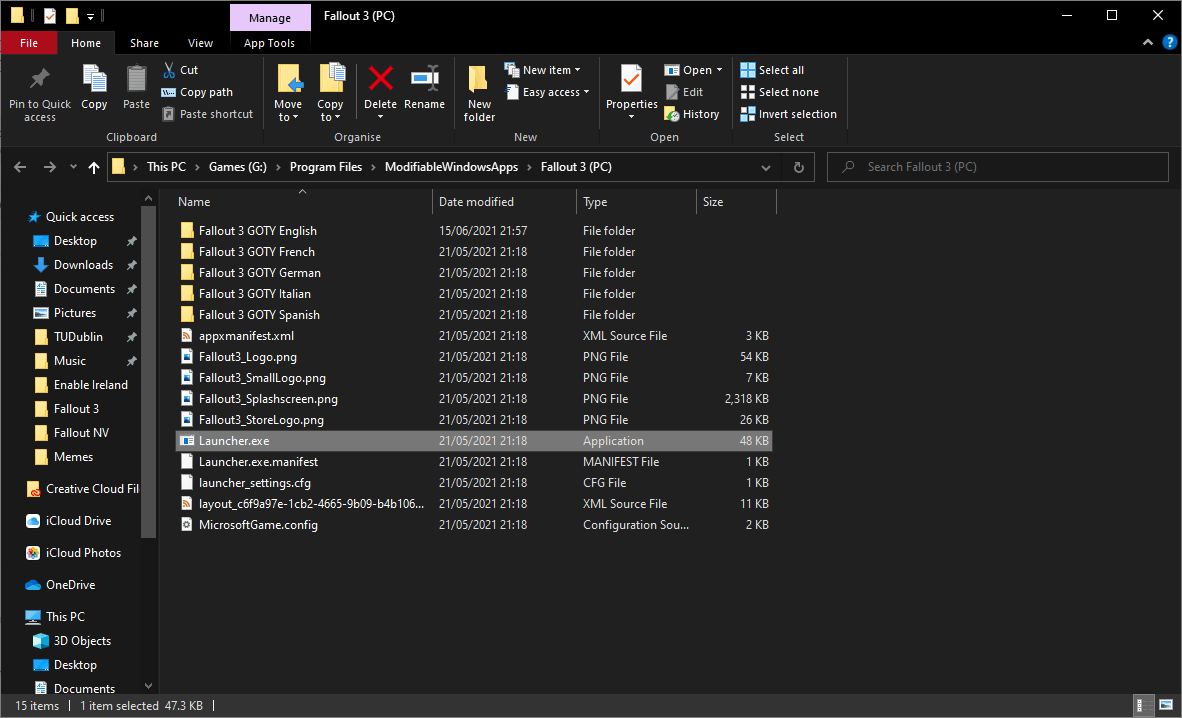The image size is (1182, 718).
Task: Create a New folder from ribbon
Action: [479, 93]
